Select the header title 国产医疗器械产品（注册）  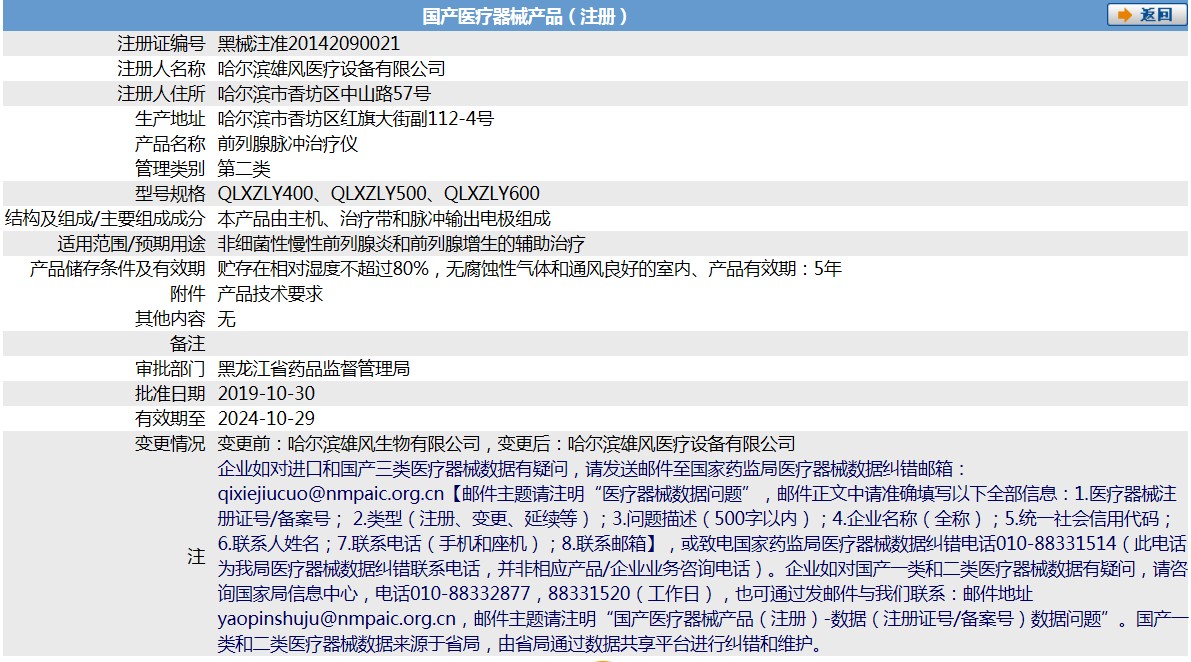tap(525, 16)
